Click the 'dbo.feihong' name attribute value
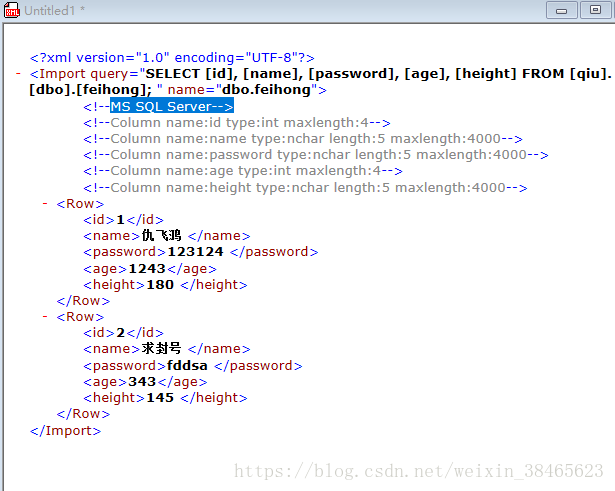The image size is (615, 491). click(x=266, y=90)
